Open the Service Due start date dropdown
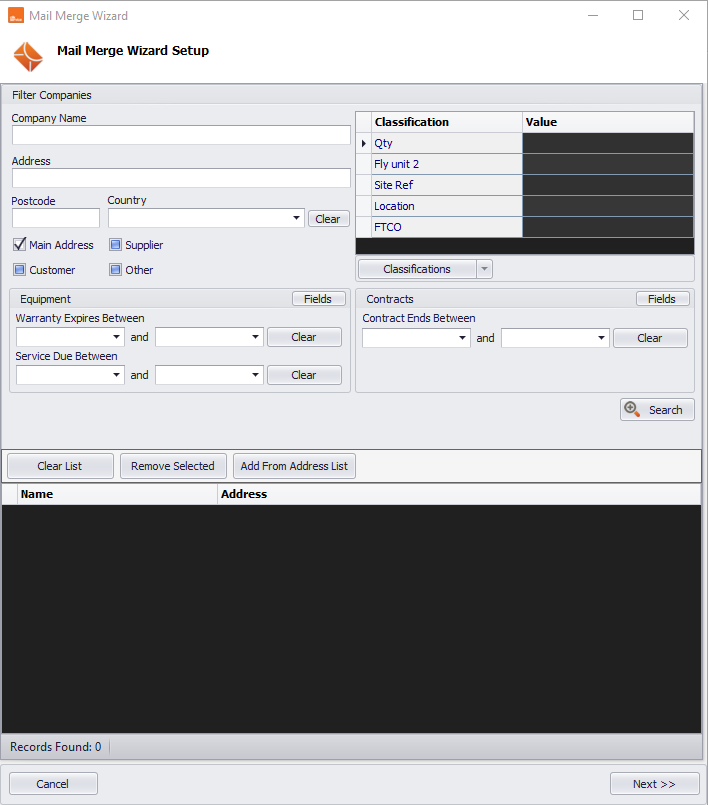Viewport: 708px width, 805px height. [117, 375]
